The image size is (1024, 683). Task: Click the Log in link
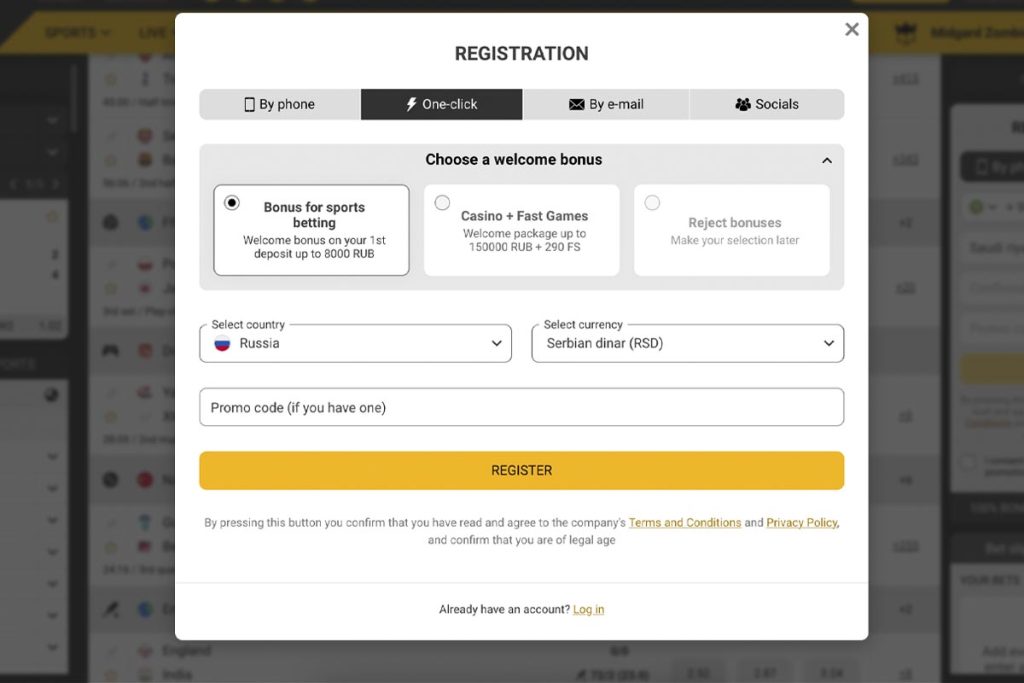coord(588,610)
